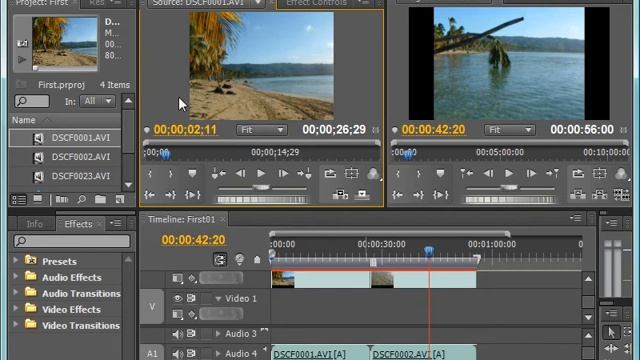Adjust the Source monitor shuttle slider
This screenshot has height=360, width=640.
(262, 188)
